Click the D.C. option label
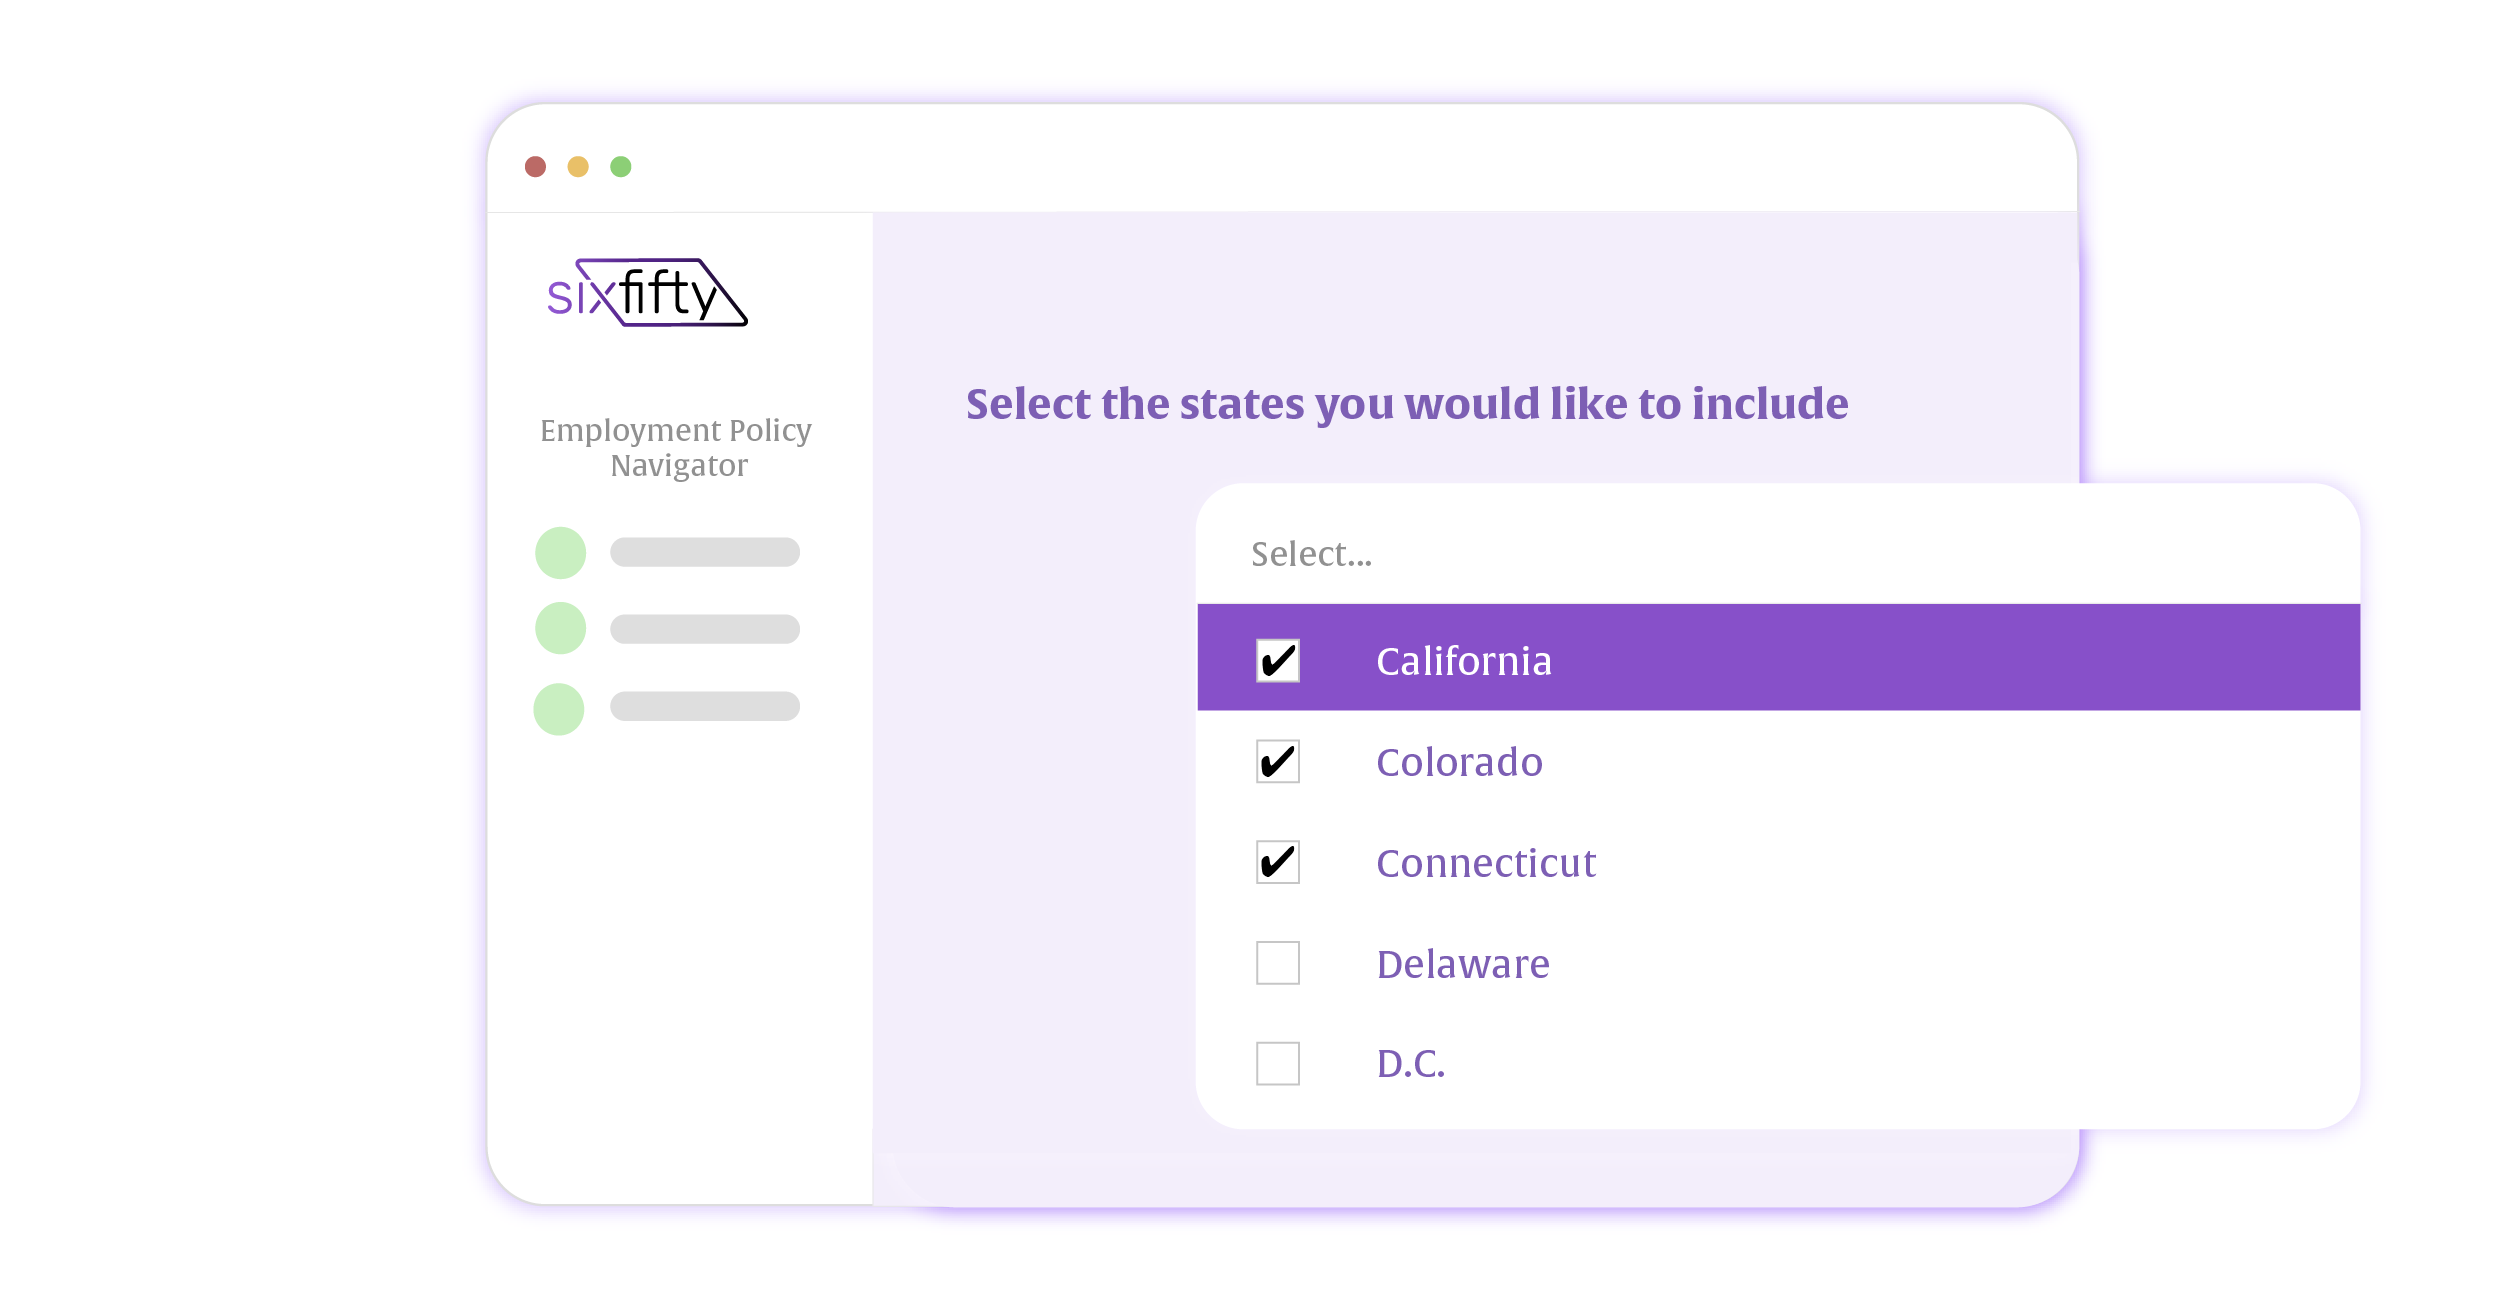Image resolution: width=2500 pixels, height=1309 pixels. pos(1411,1063)
